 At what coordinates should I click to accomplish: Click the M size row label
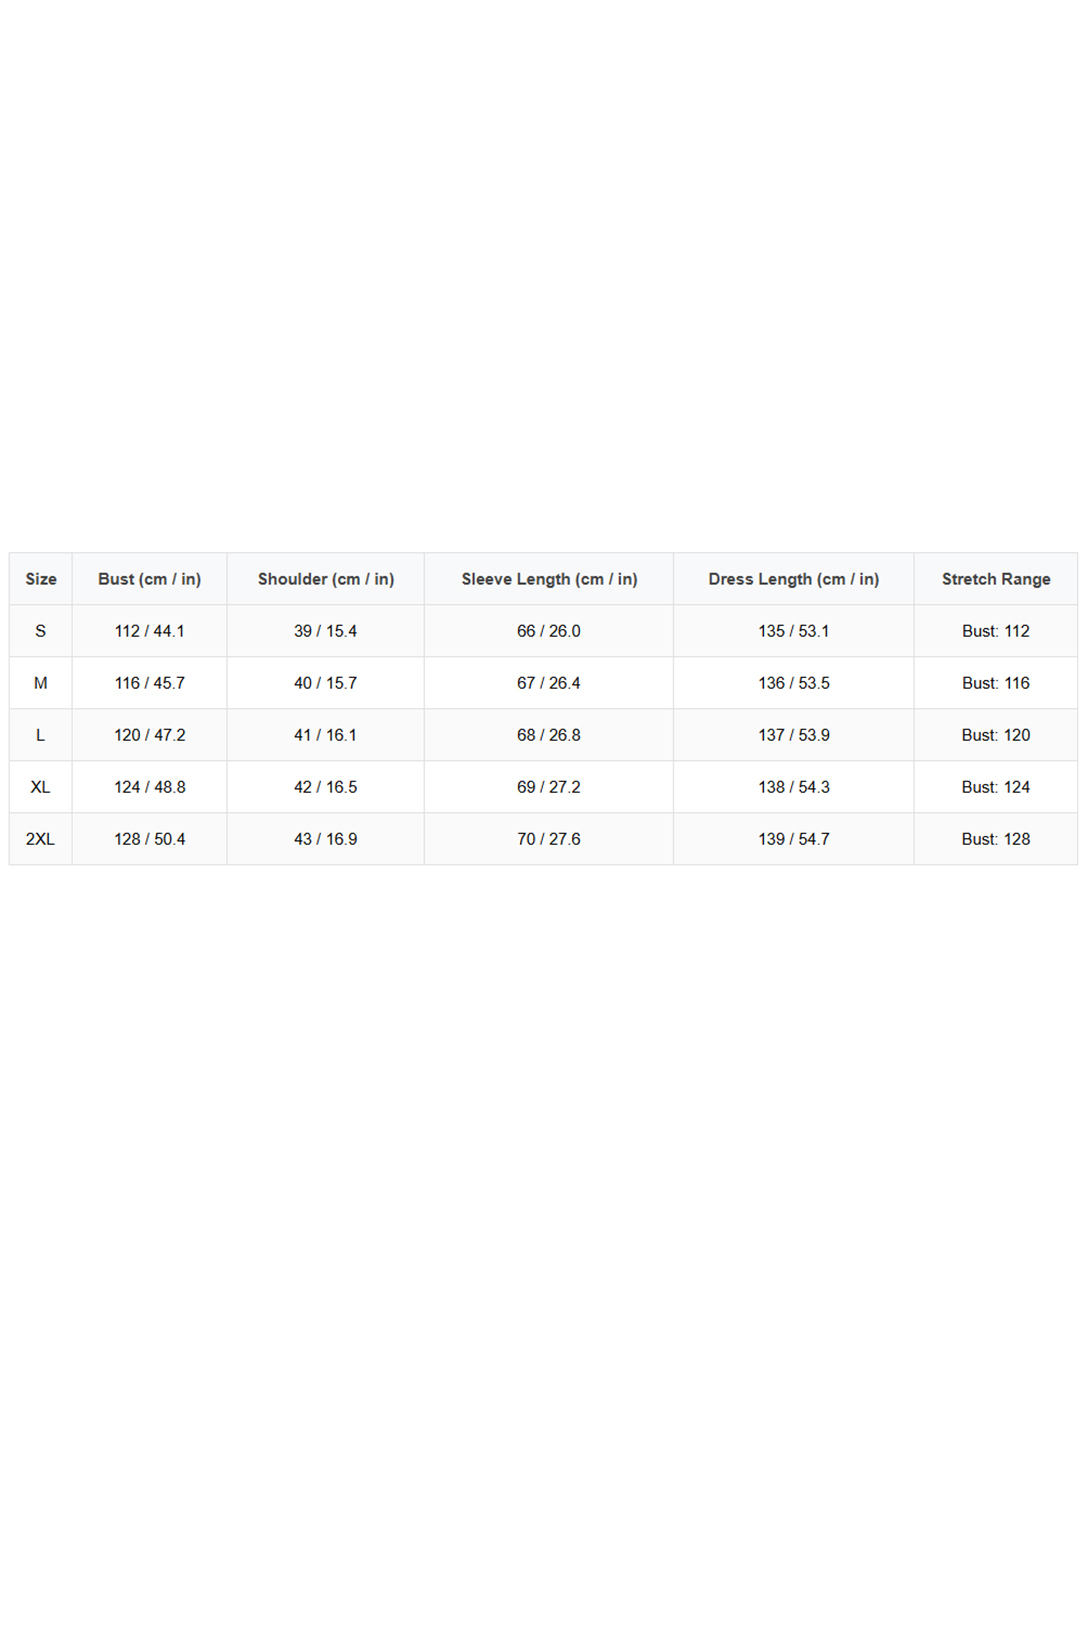pyautogui.click(x=41, y=683)
